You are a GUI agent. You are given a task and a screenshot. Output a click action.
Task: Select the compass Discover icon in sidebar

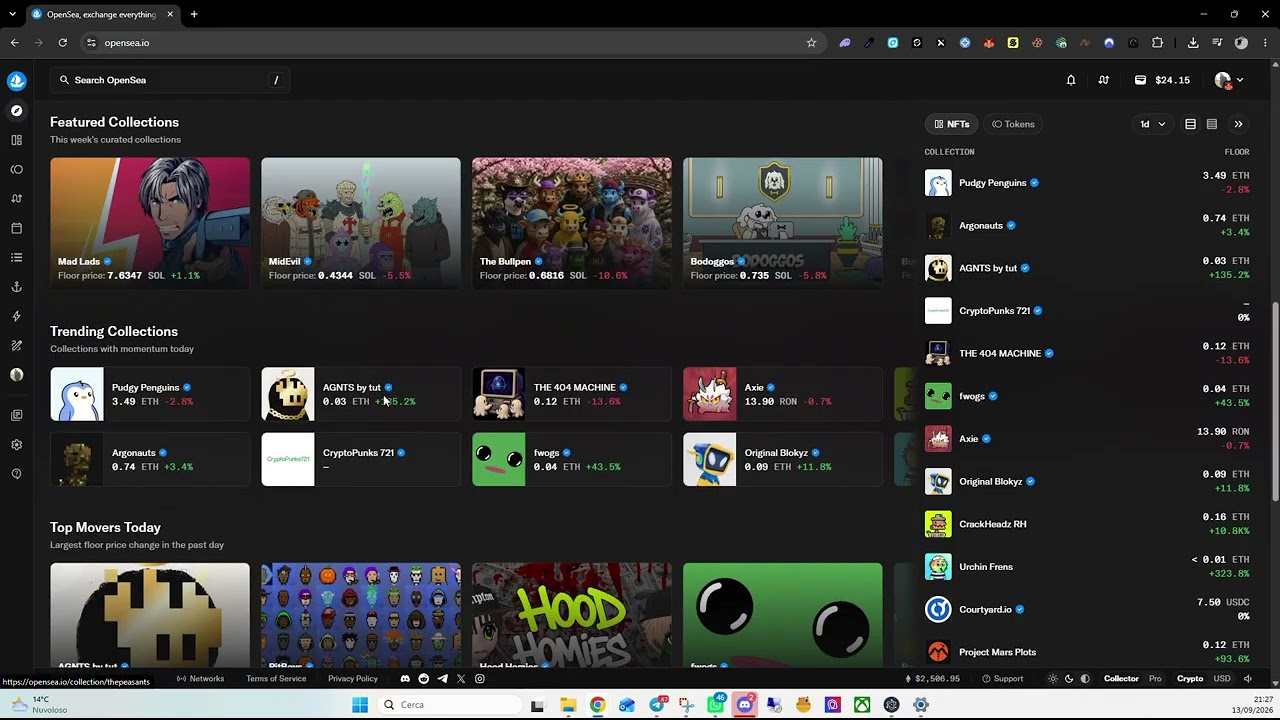[16, 111]
